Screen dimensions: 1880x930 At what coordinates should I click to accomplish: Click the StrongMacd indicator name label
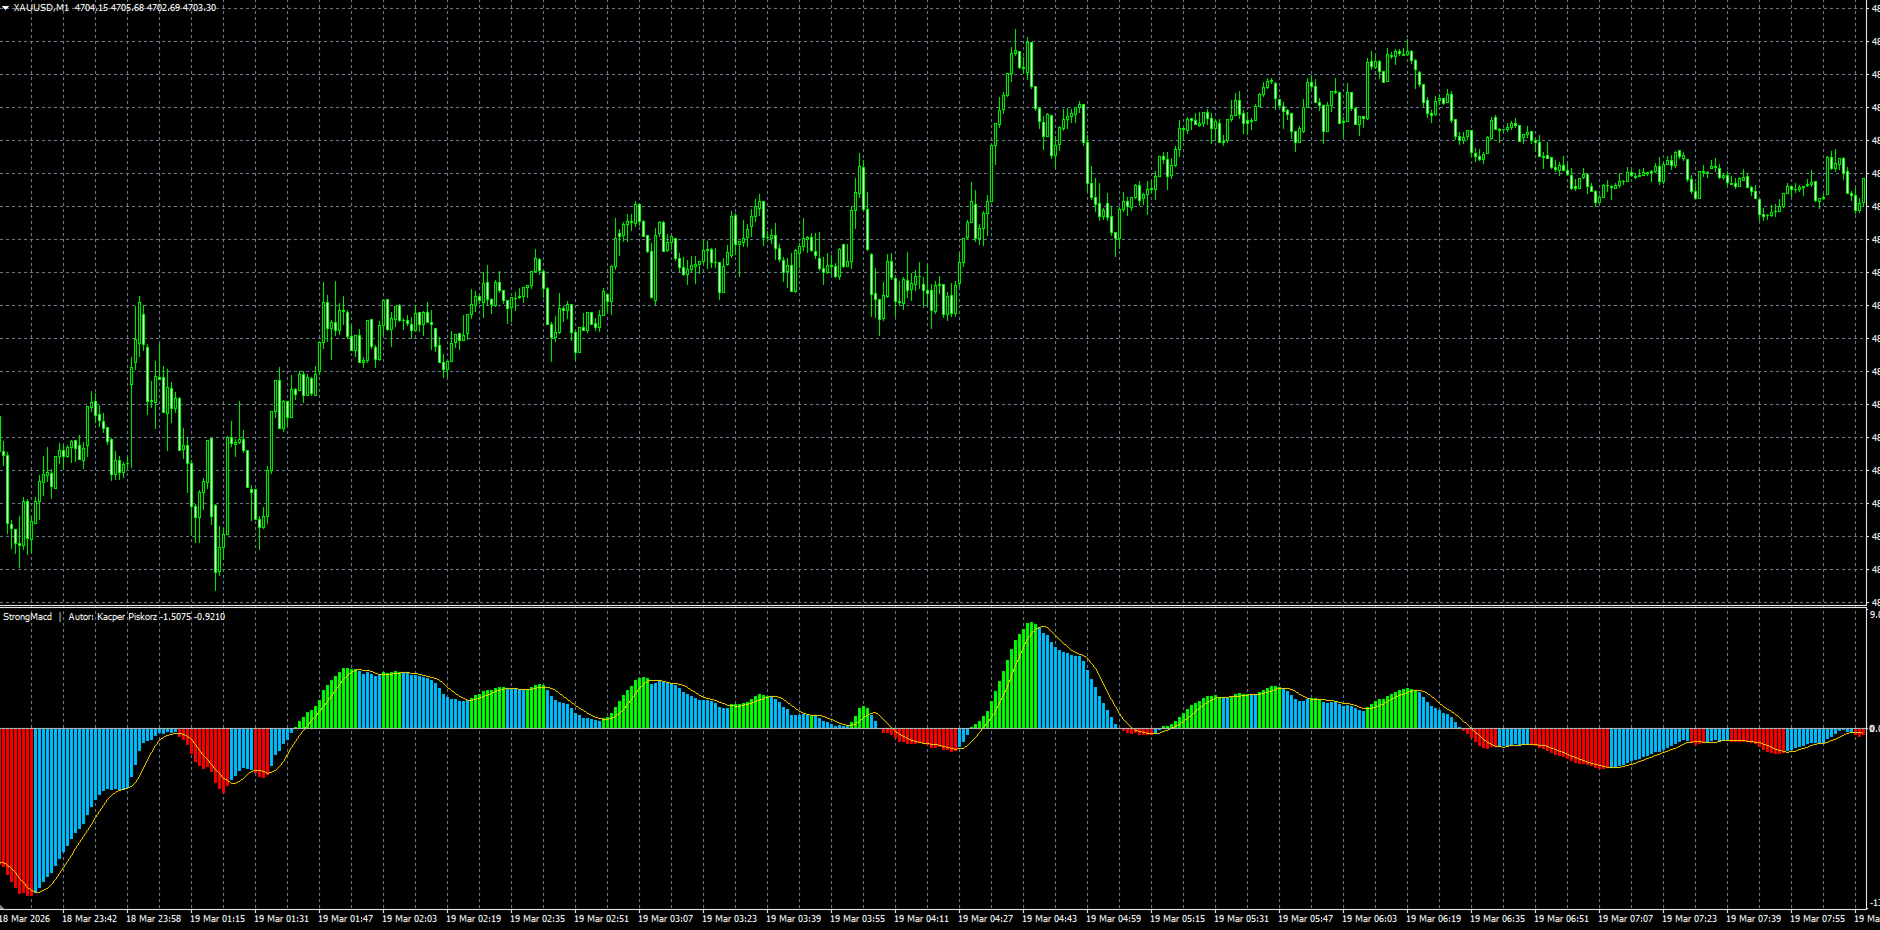(x=27, y=617)
